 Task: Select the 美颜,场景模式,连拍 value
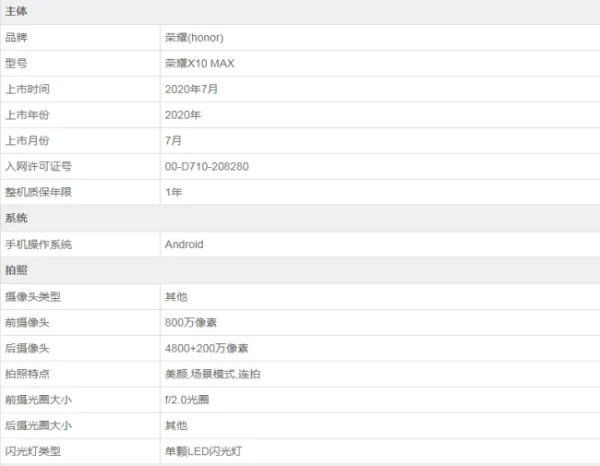213,374
